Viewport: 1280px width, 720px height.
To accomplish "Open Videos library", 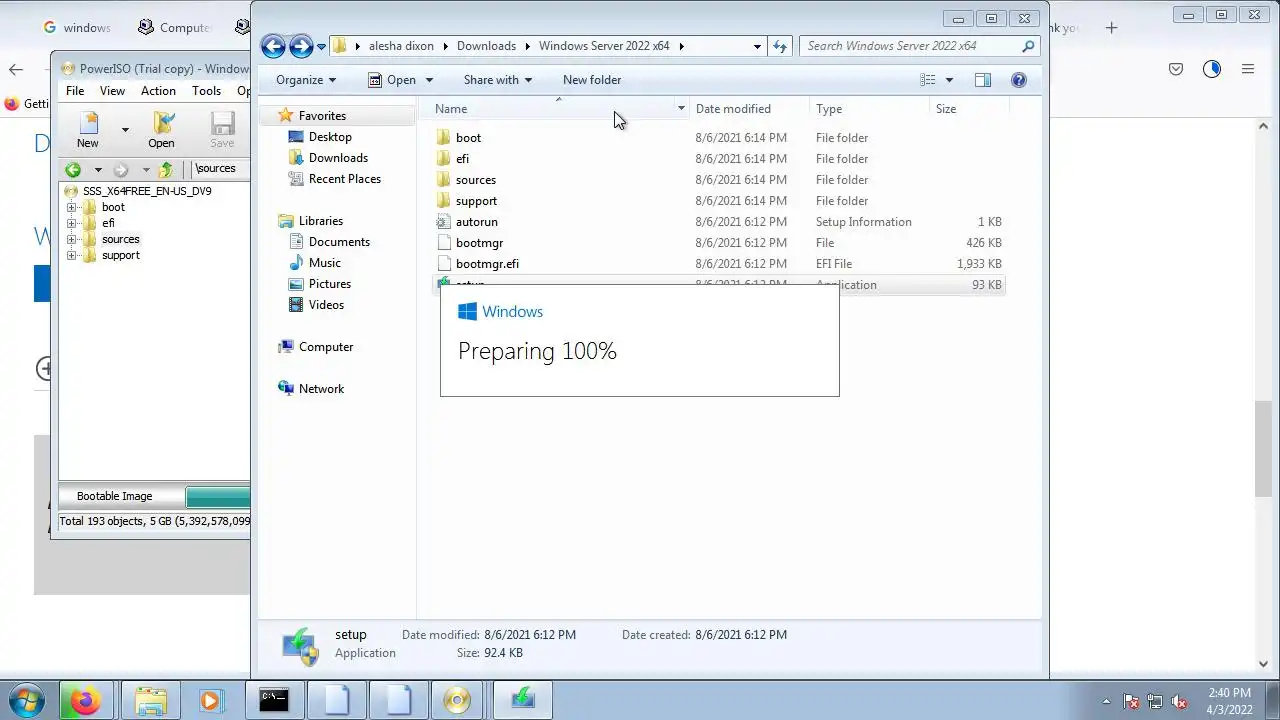I will [x=326, y=305].
